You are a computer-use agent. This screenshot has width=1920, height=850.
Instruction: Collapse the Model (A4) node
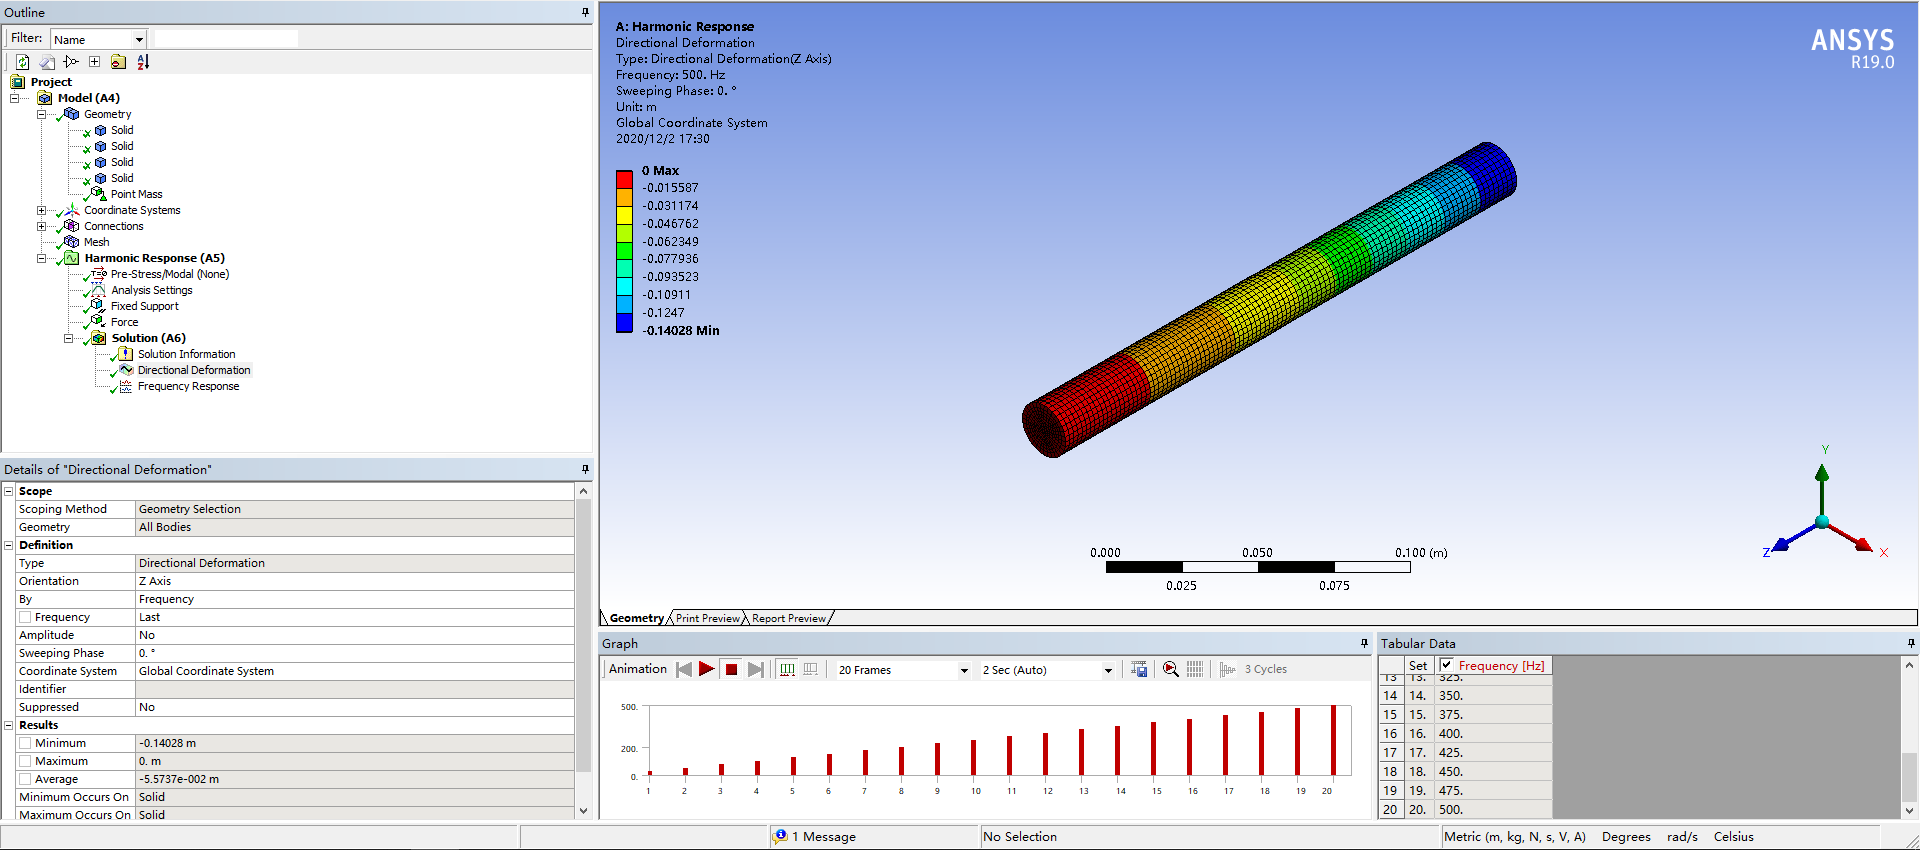click(x=14, y=98)
